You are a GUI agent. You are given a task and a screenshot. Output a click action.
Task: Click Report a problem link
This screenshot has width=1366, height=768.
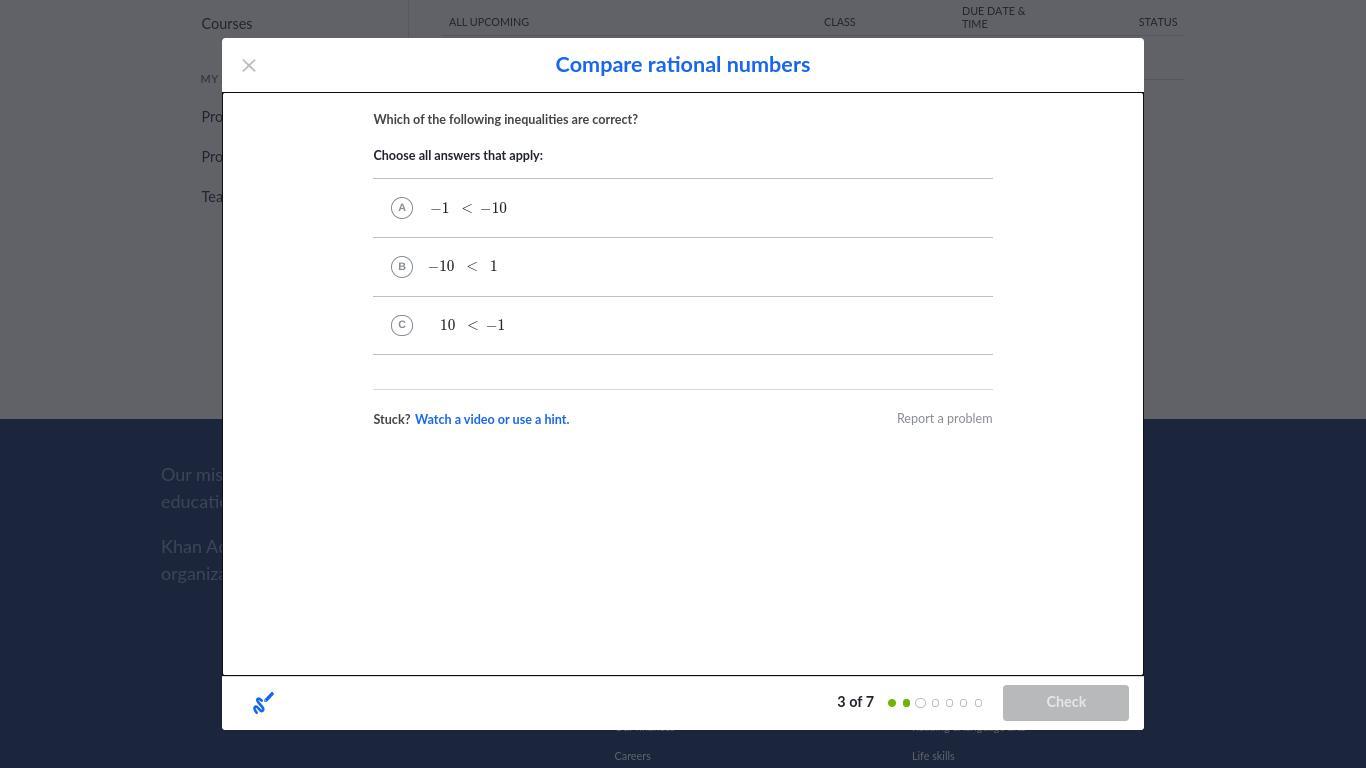(944, 419)
